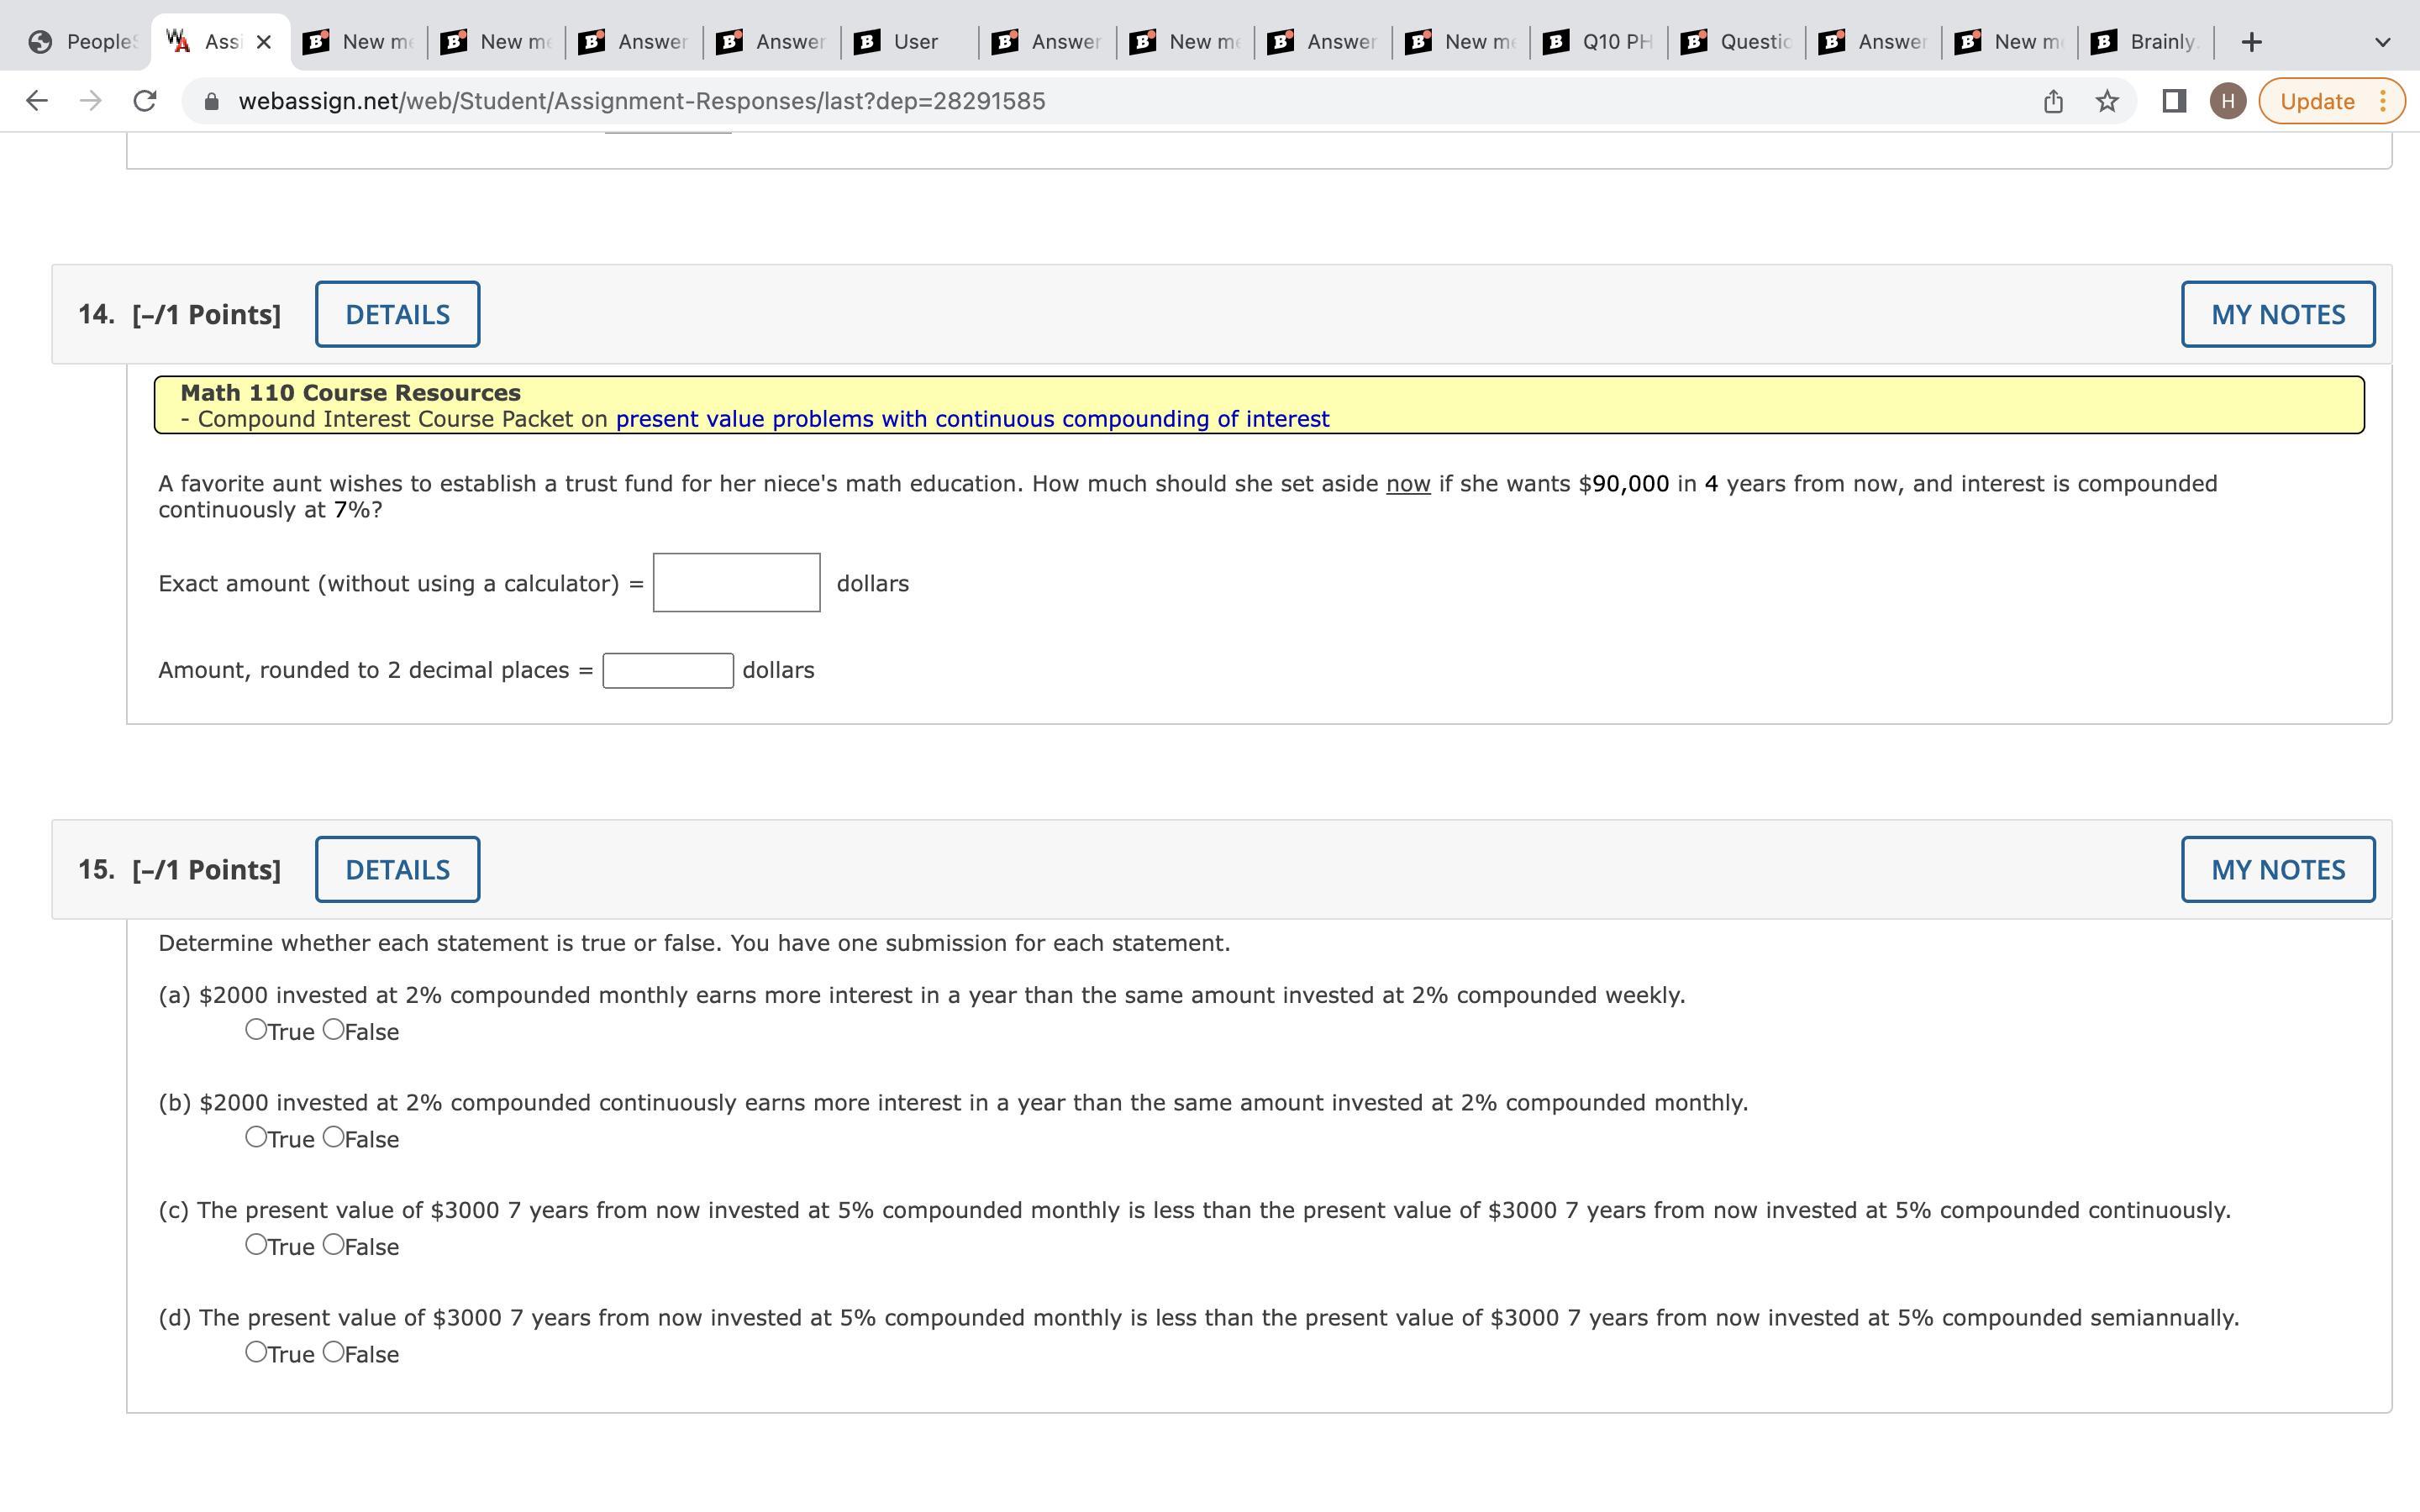Select False for statement (b)
The width and height of the screenshot is (2420, 1512).
click(334, 1137)
